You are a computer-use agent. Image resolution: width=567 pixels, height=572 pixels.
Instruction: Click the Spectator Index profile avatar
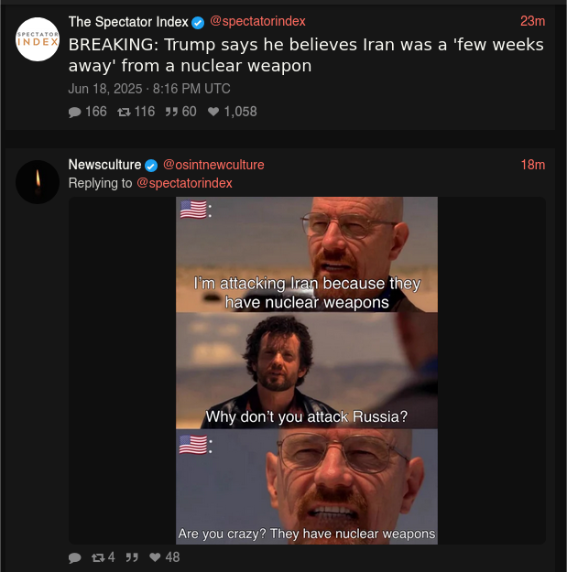tap(37, 39)
